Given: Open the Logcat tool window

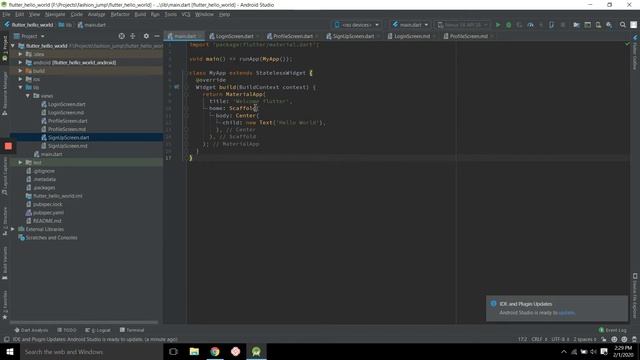Looking at the screenshot, I should coord(98,330).
